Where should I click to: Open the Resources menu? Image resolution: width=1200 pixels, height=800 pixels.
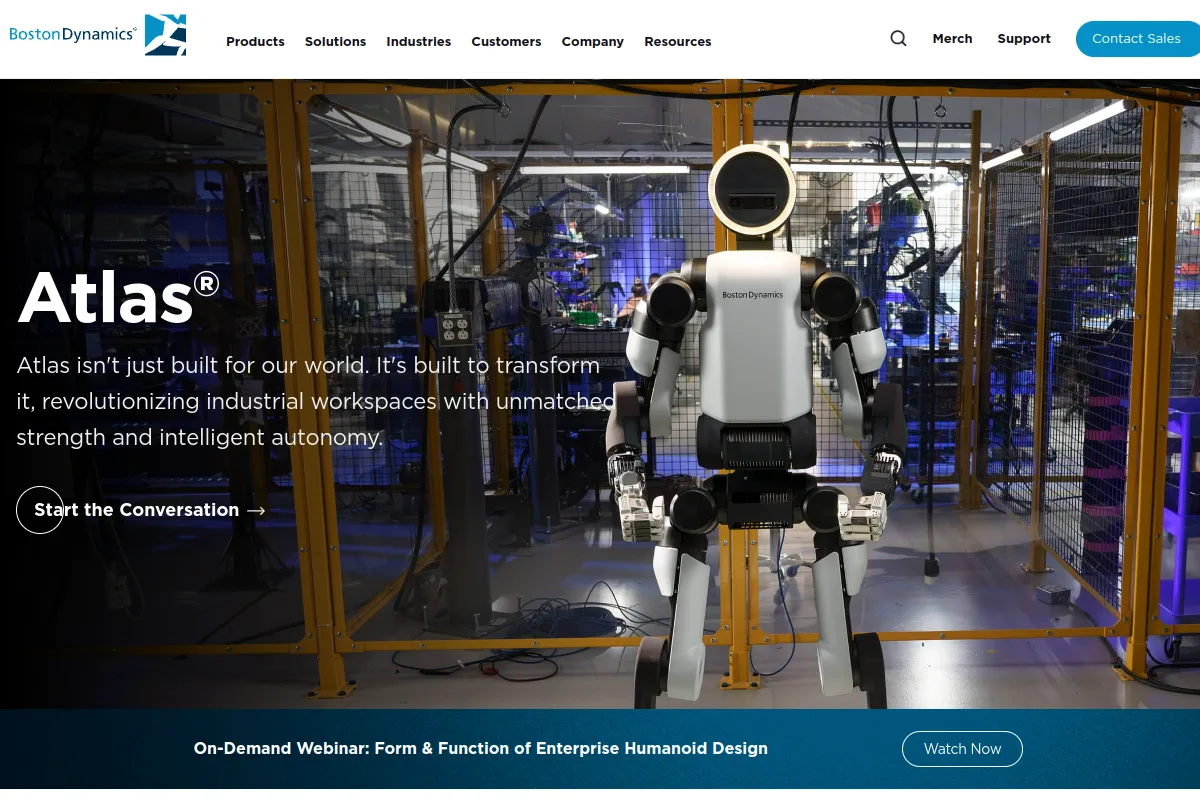(x=678, y=42)
